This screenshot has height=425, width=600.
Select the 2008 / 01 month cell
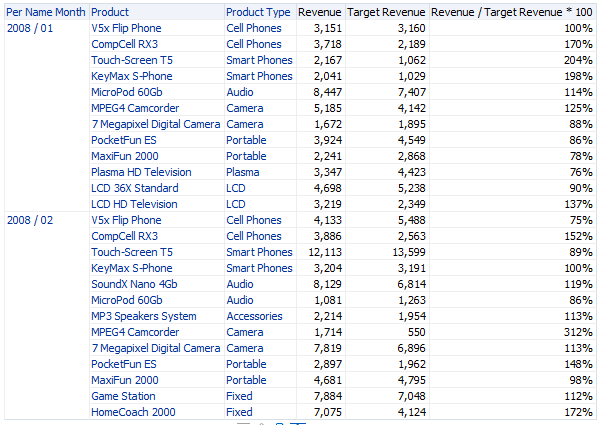coord(28,28)
